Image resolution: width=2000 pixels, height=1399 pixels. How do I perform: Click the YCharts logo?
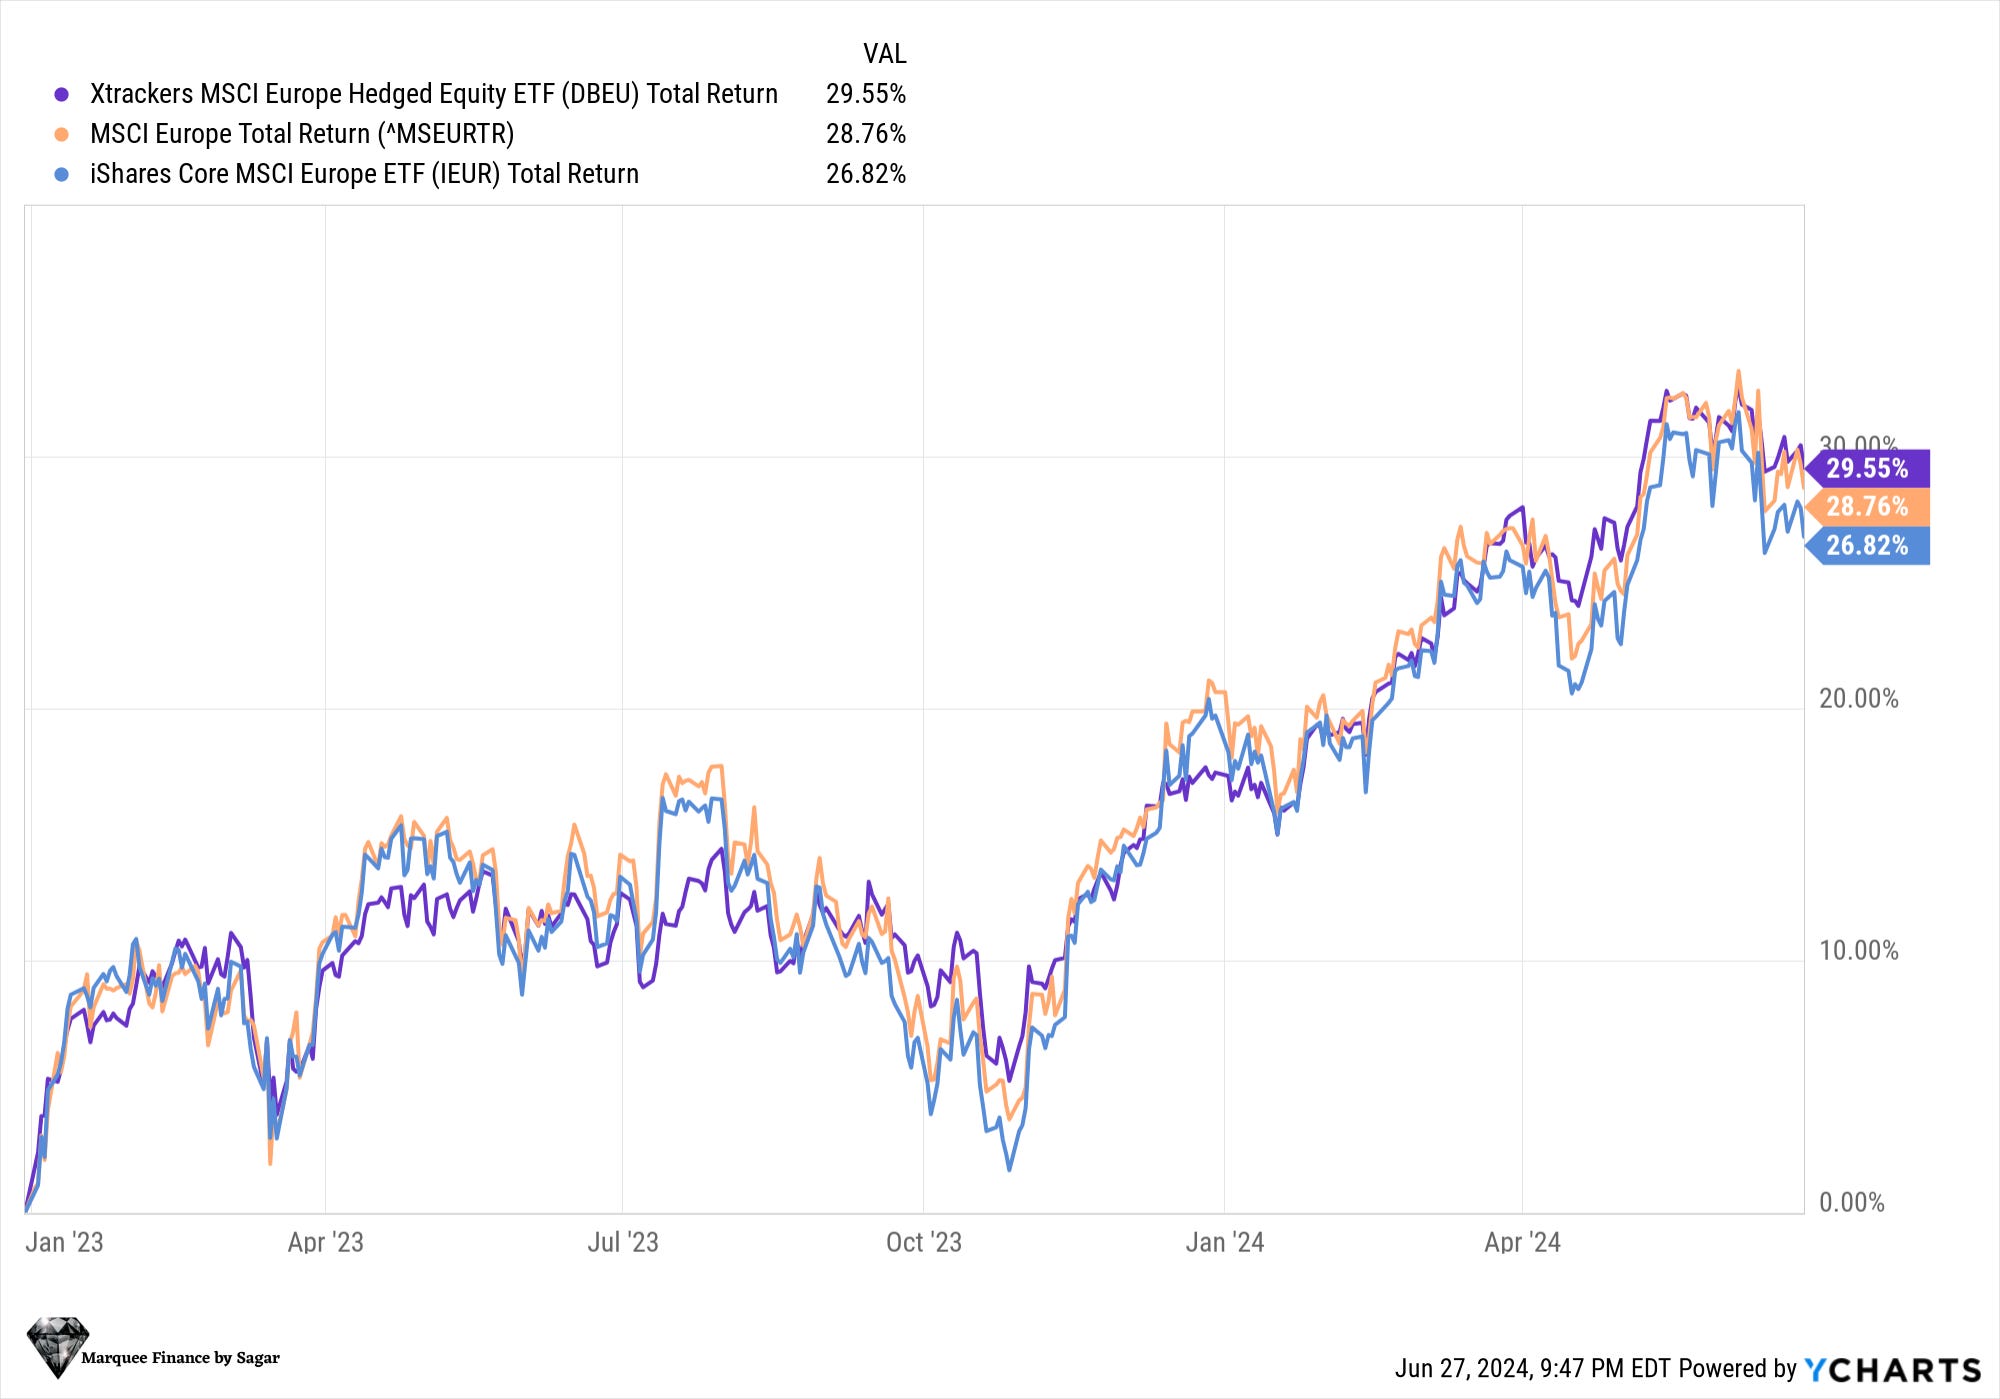coord(1892,1369)
